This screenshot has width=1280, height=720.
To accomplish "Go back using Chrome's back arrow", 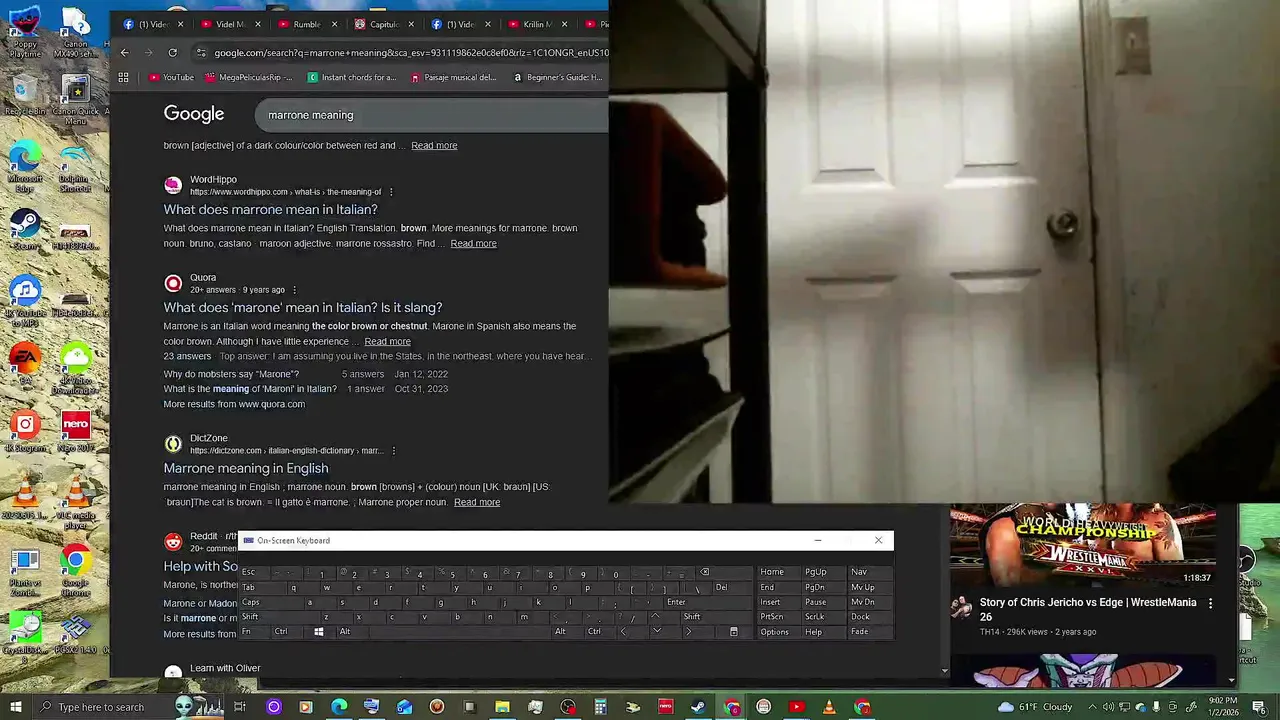I will click(124, 52).
